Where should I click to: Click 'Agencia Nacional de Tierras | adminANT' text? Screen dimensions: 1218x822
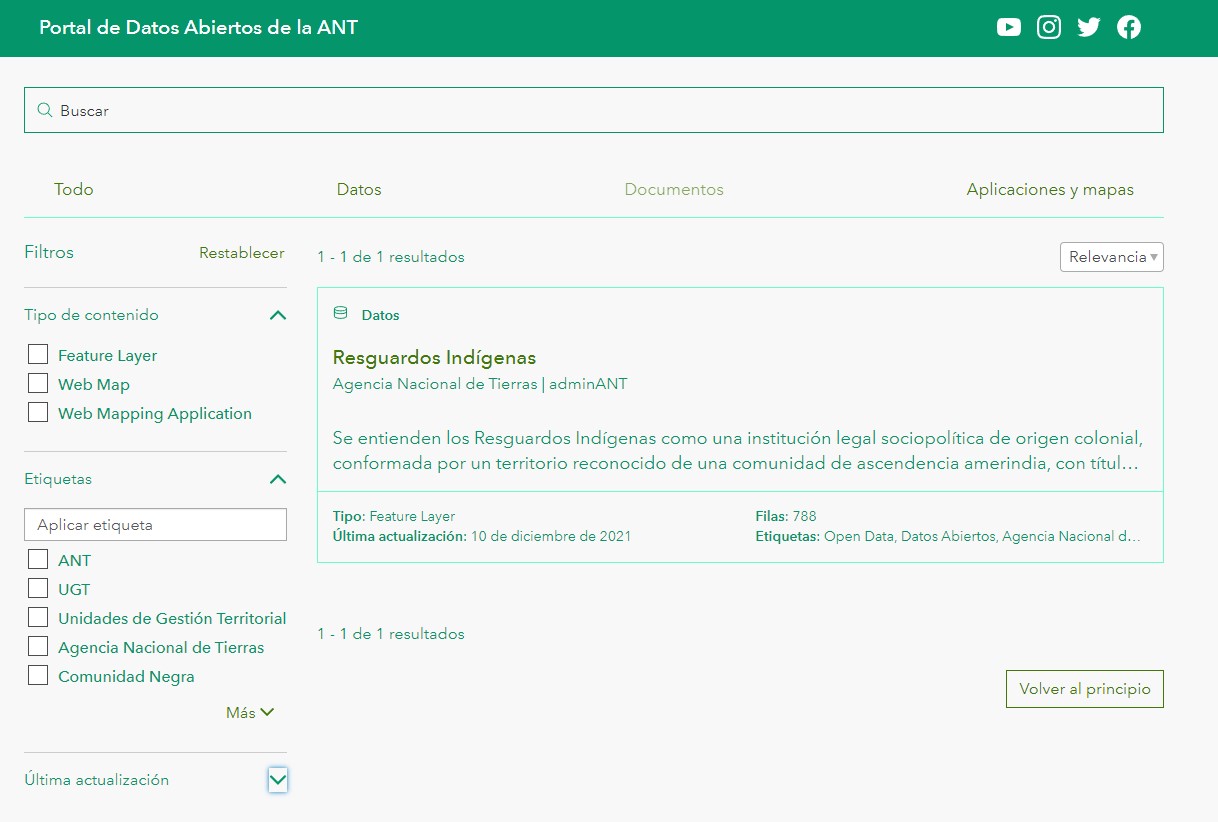click(480, 384)
